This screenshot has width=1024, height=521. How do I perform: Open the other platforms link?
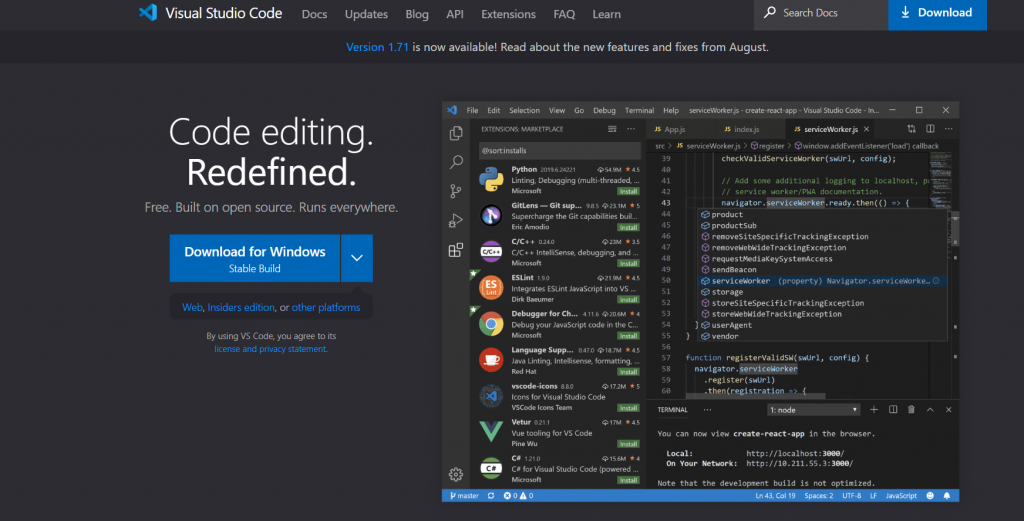pyautogui.click(x=326, y=308)
